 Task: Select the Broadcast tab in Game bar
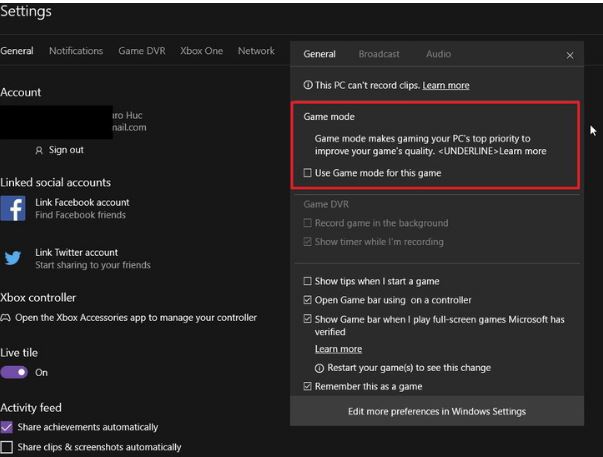(x=379, y=54)
